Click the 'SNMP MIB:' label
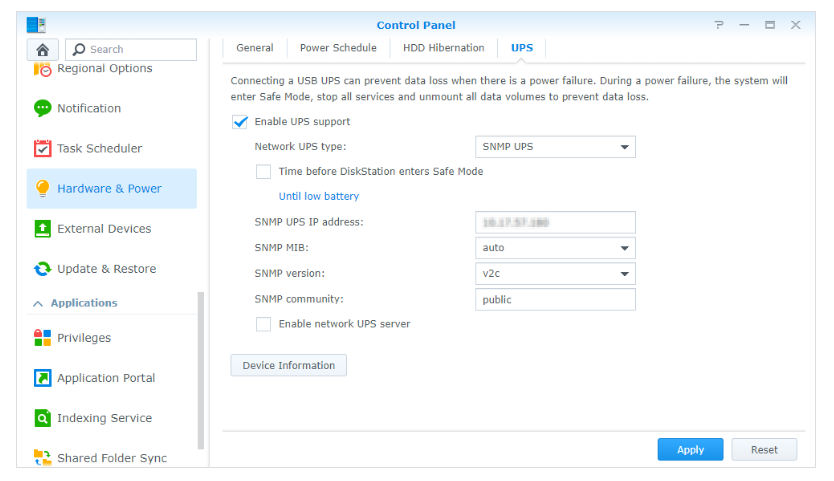834x481 pixels. click(281, 248)
